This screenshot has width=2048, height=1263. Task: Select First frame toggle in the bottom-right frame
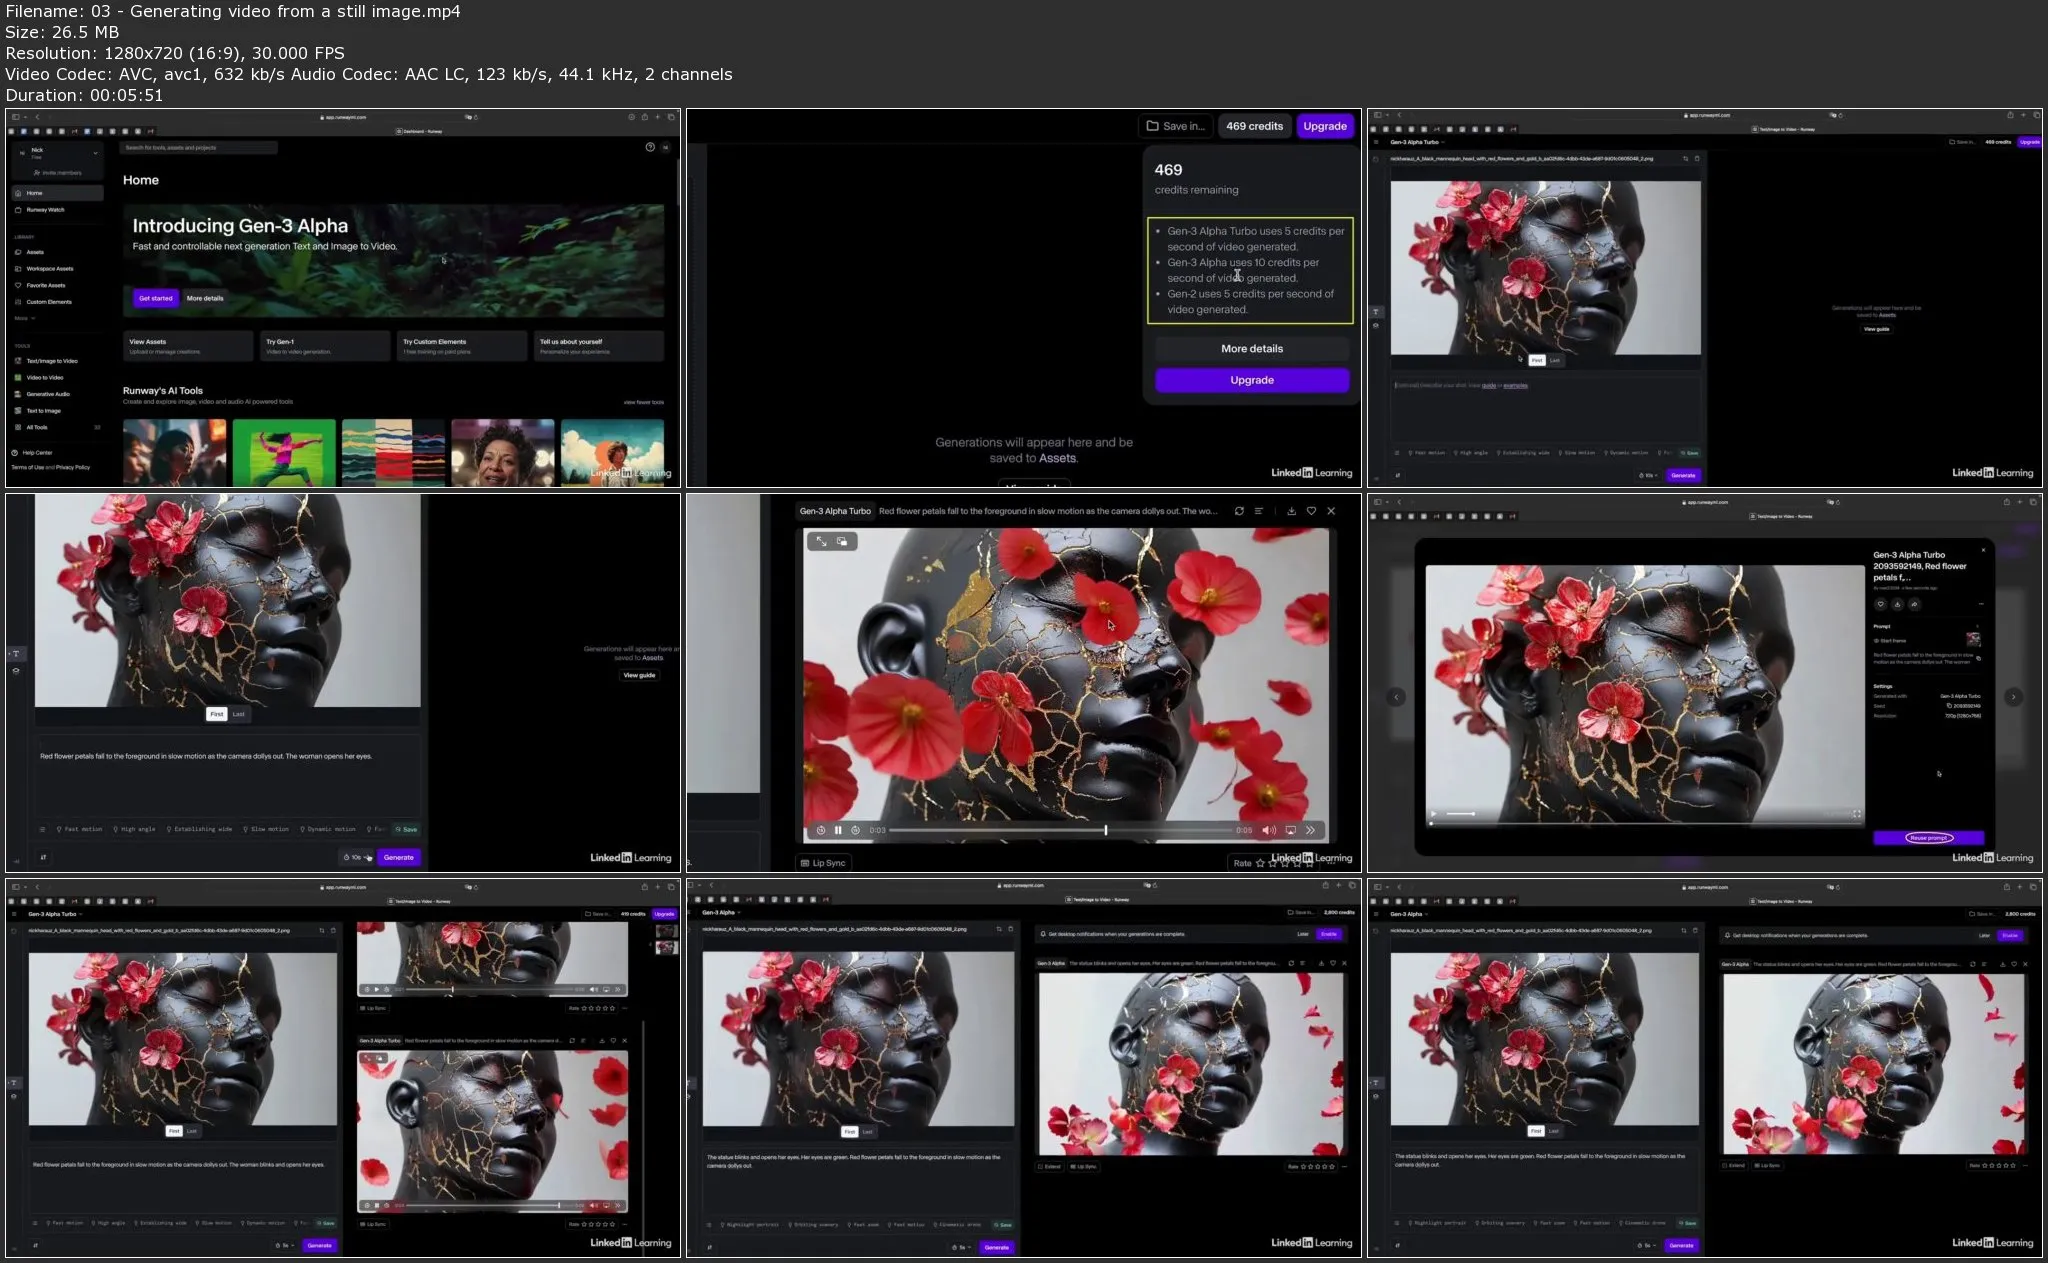click(1536, 1131)
